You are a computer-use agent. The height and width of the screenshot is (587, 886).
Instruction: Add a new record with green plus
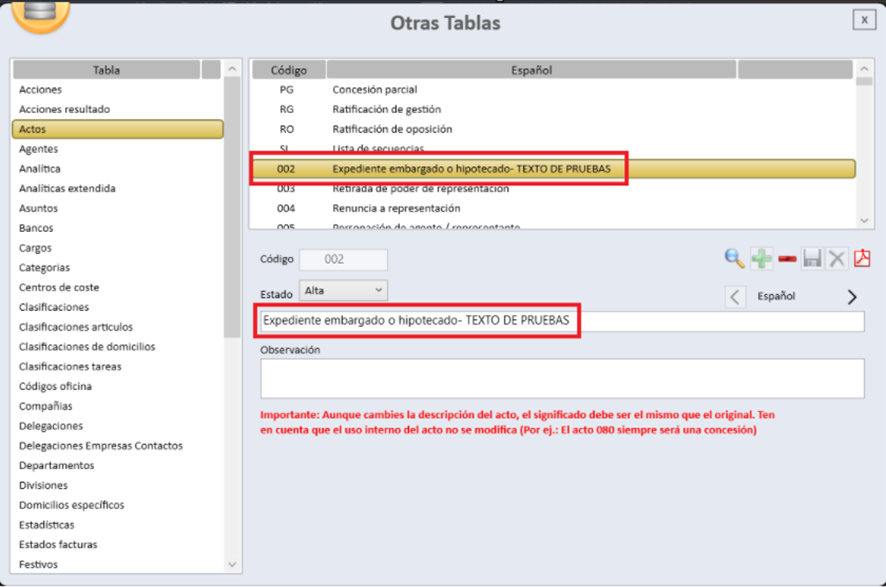pos(761,259)
